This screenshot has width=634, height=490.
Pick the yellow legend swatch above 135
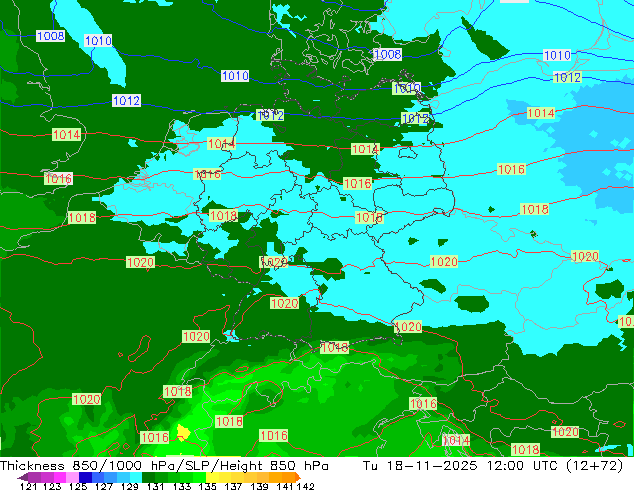(212, 477)
